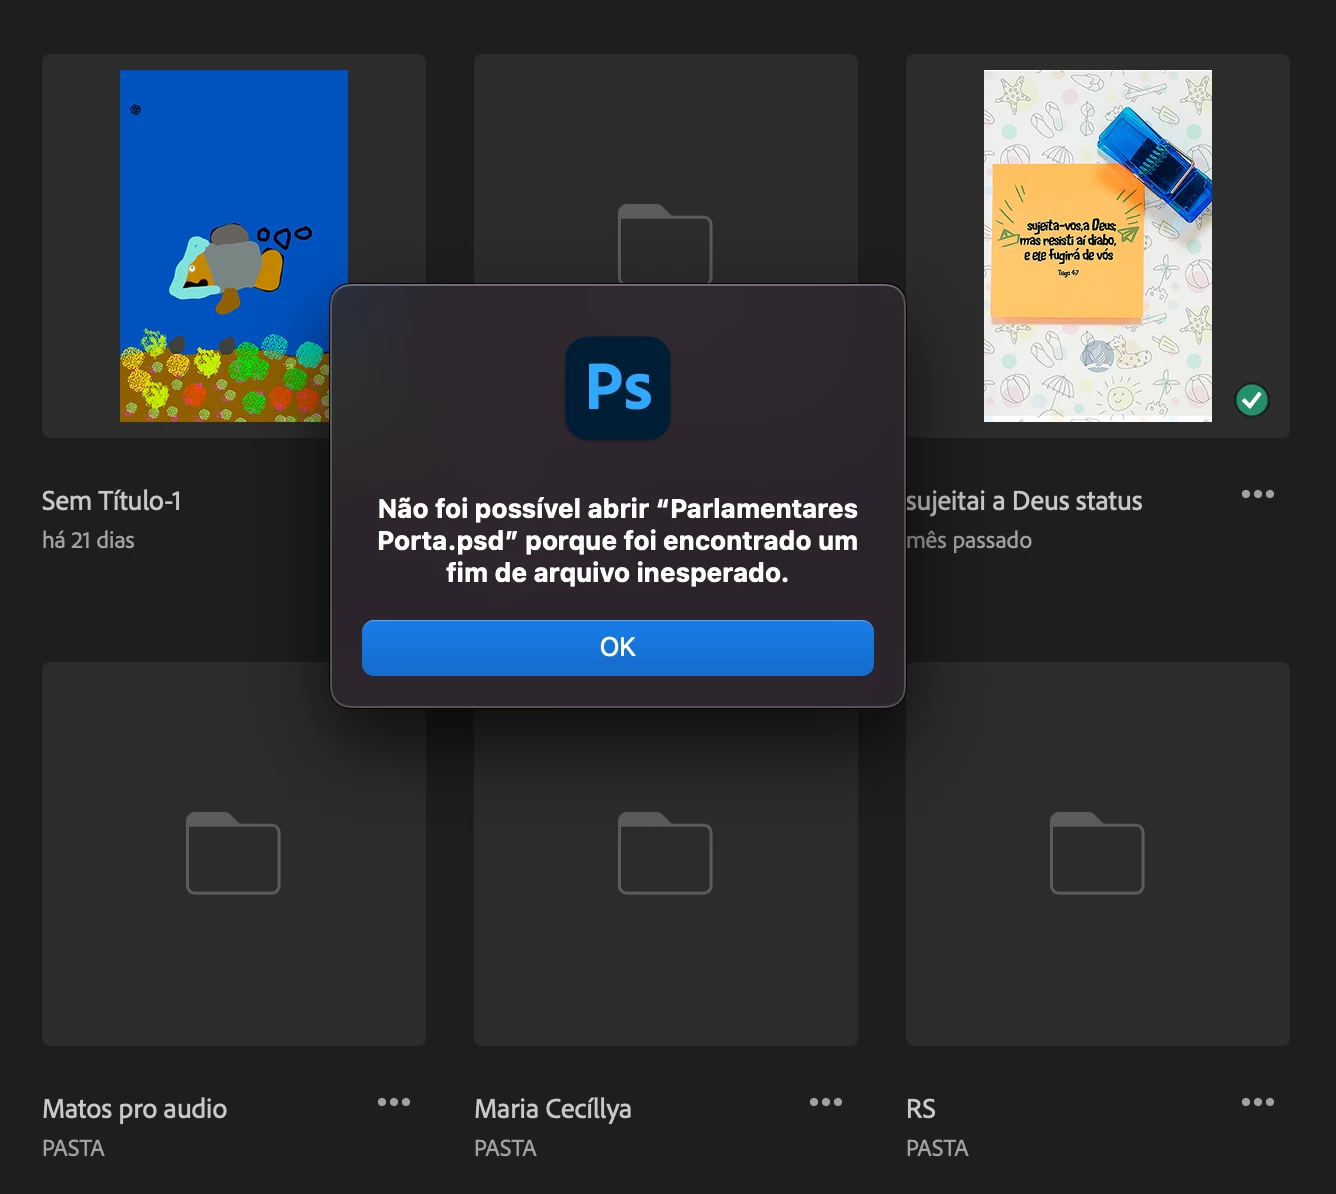Select the Sem Título-1 file name
Screen dimensions: 1336x1194
(x=111, y=501)
